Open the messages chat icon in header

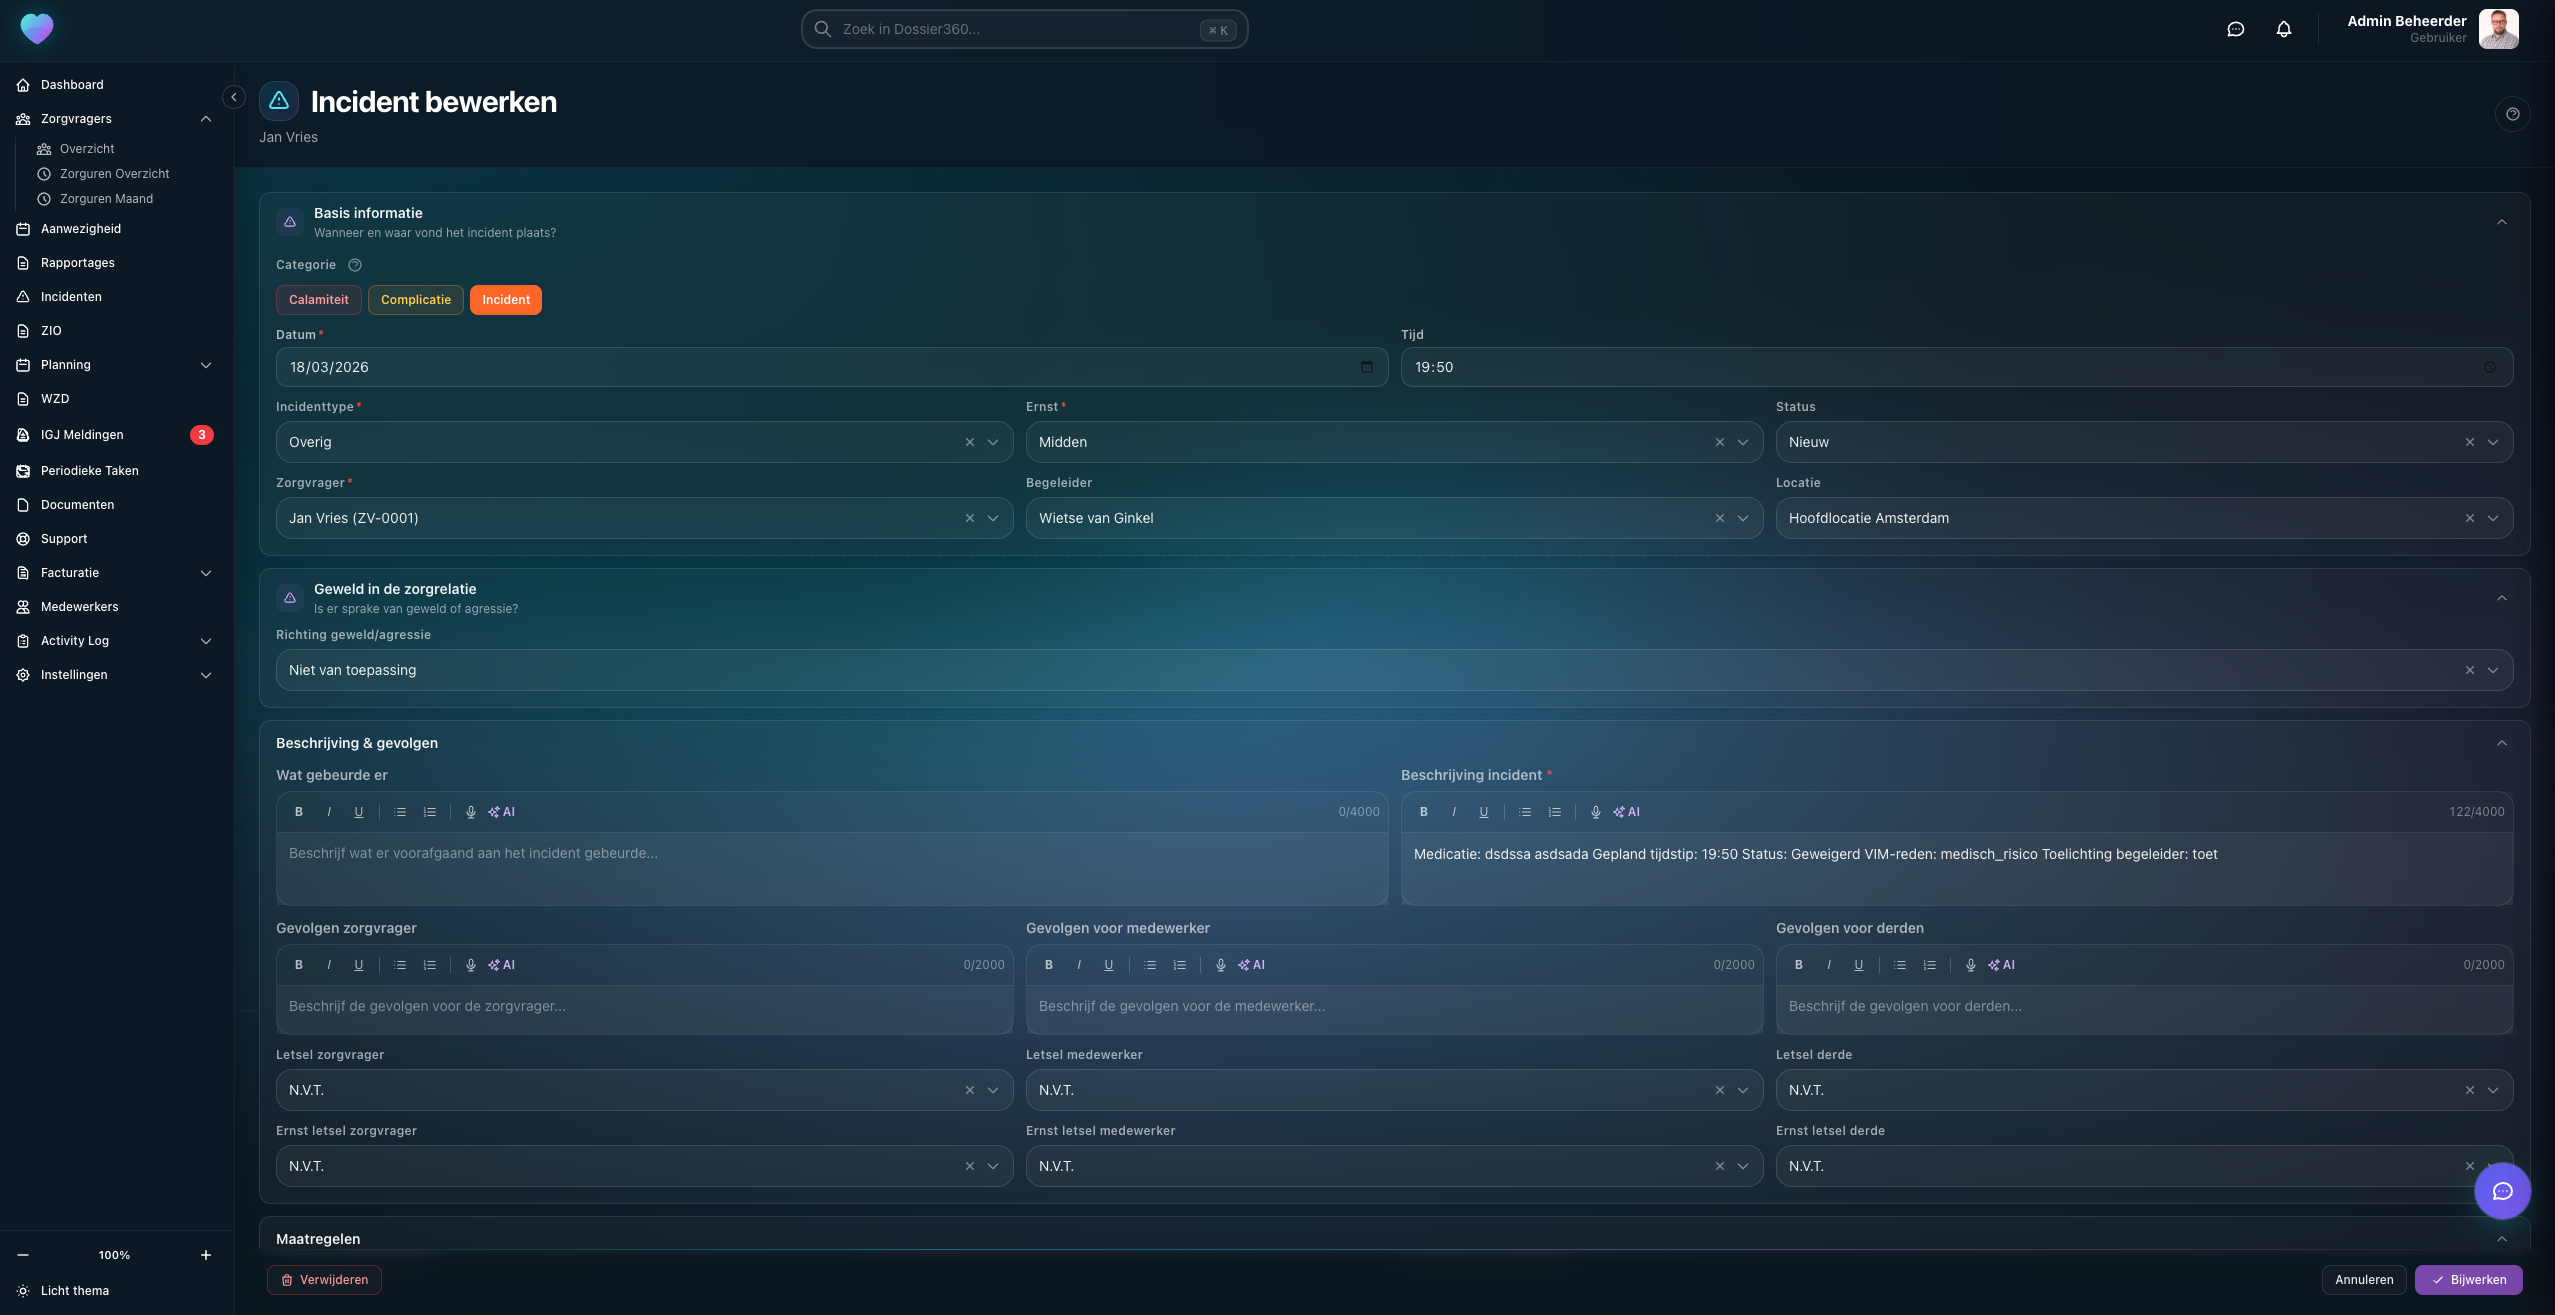[x=2235, y=29]
